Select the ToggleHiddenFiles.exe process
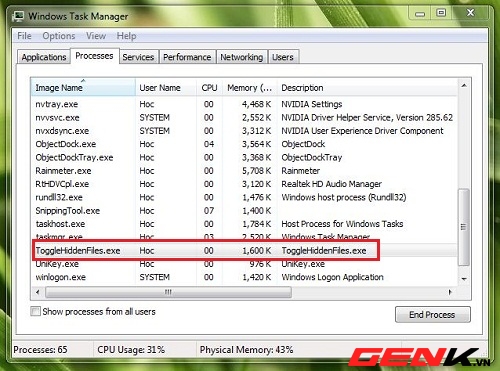 coord(245,251)
